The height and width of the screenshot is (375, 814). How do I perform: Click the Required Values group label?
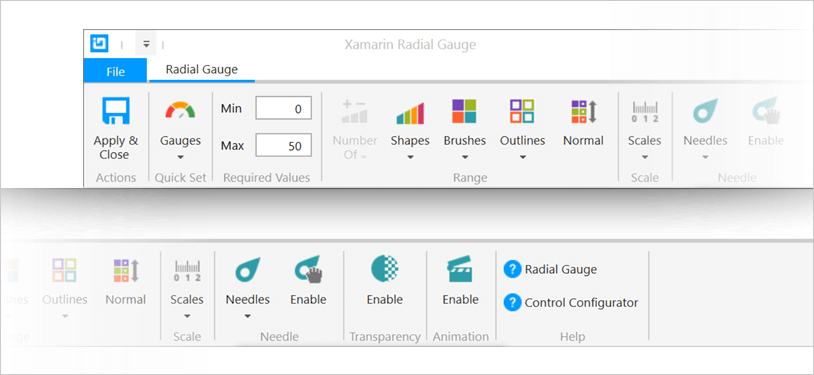click(x=267, y=178)
